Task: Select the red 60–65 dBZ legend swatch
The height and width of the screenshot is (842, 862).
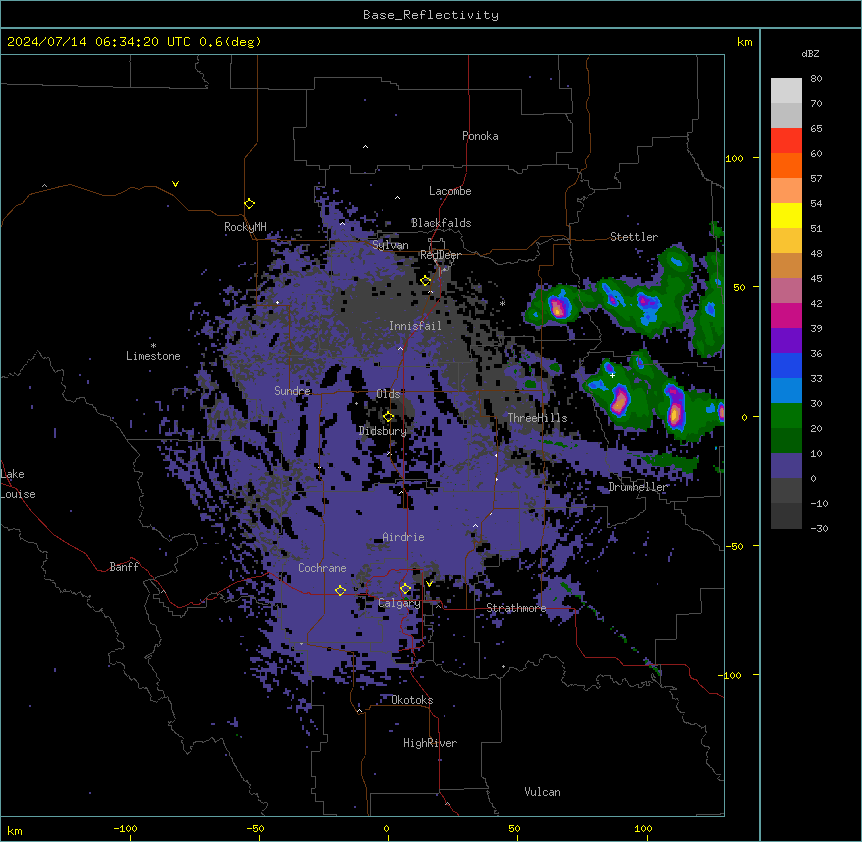Action: [786, 141]
